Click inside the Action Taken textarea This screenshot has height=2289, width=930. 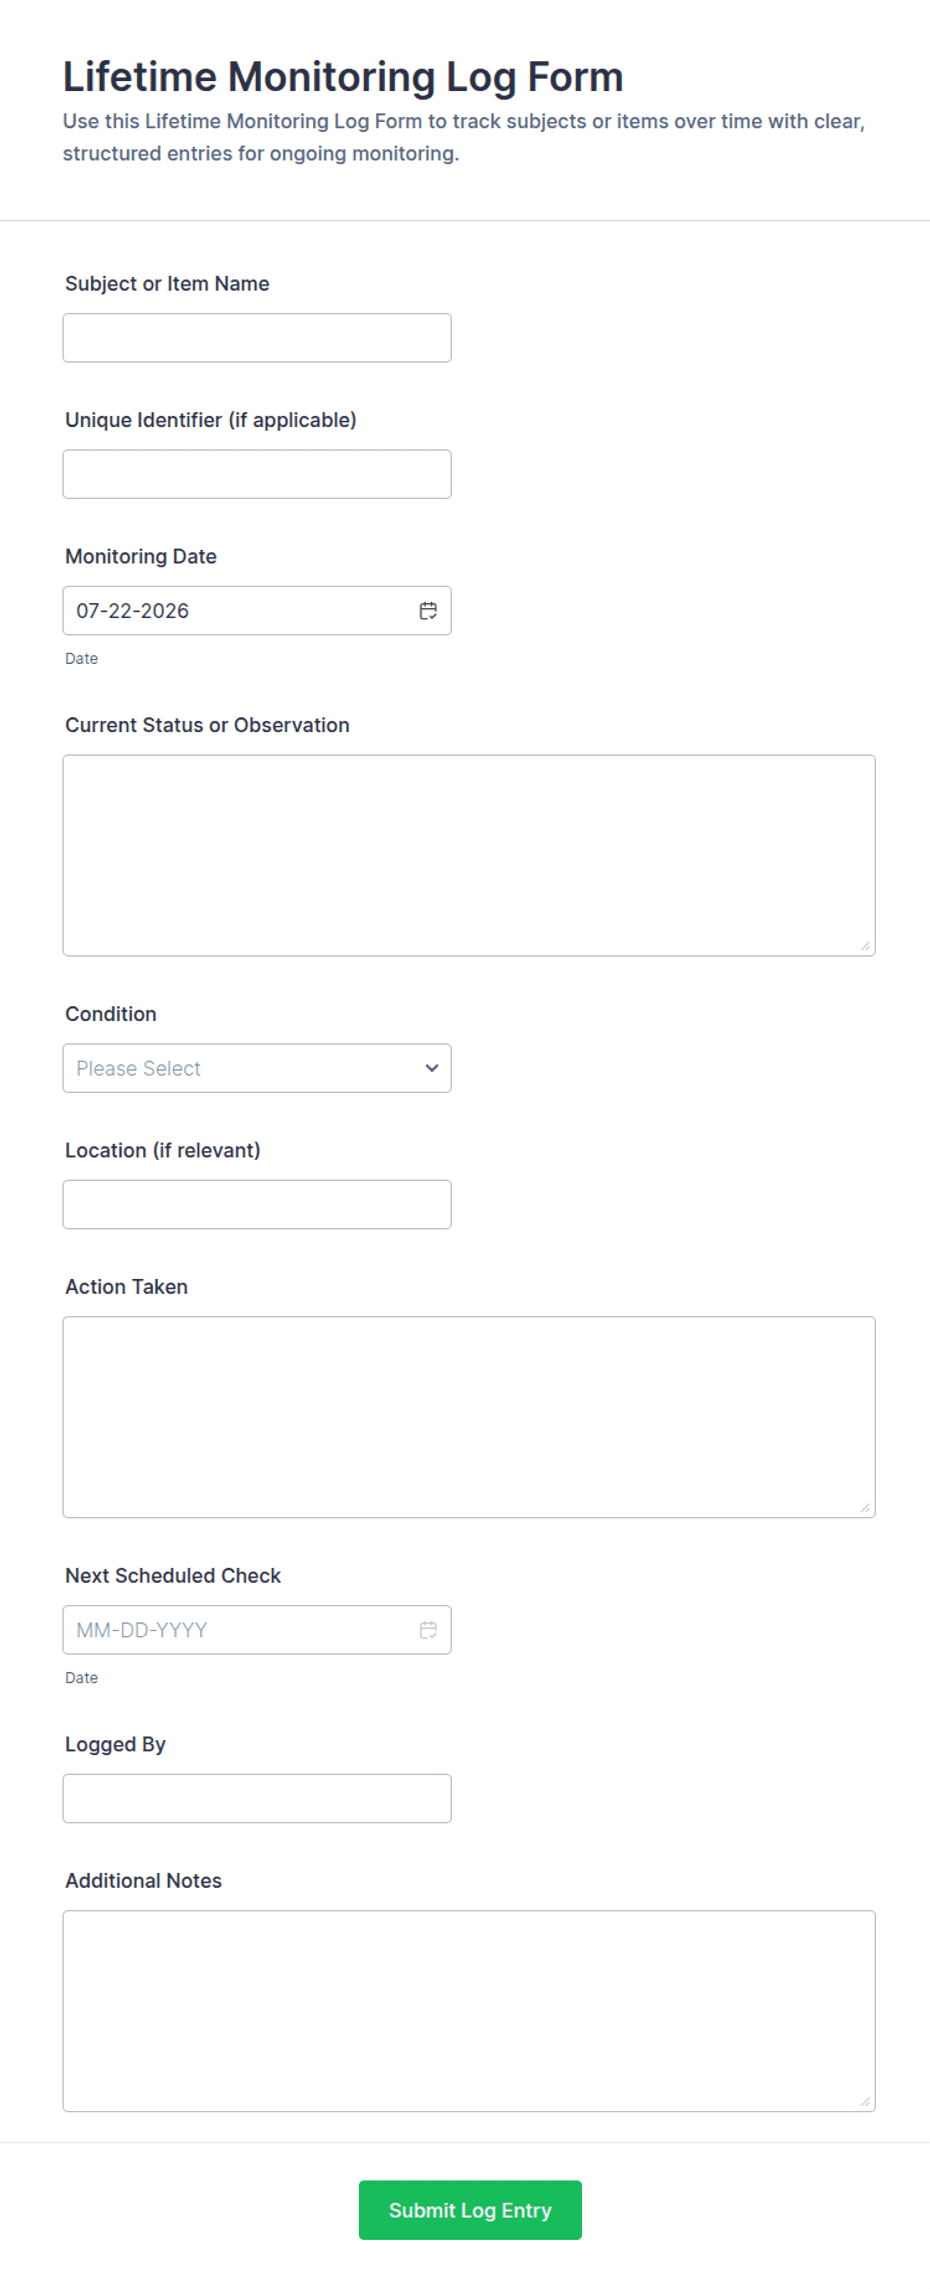tap(469, 1417)
